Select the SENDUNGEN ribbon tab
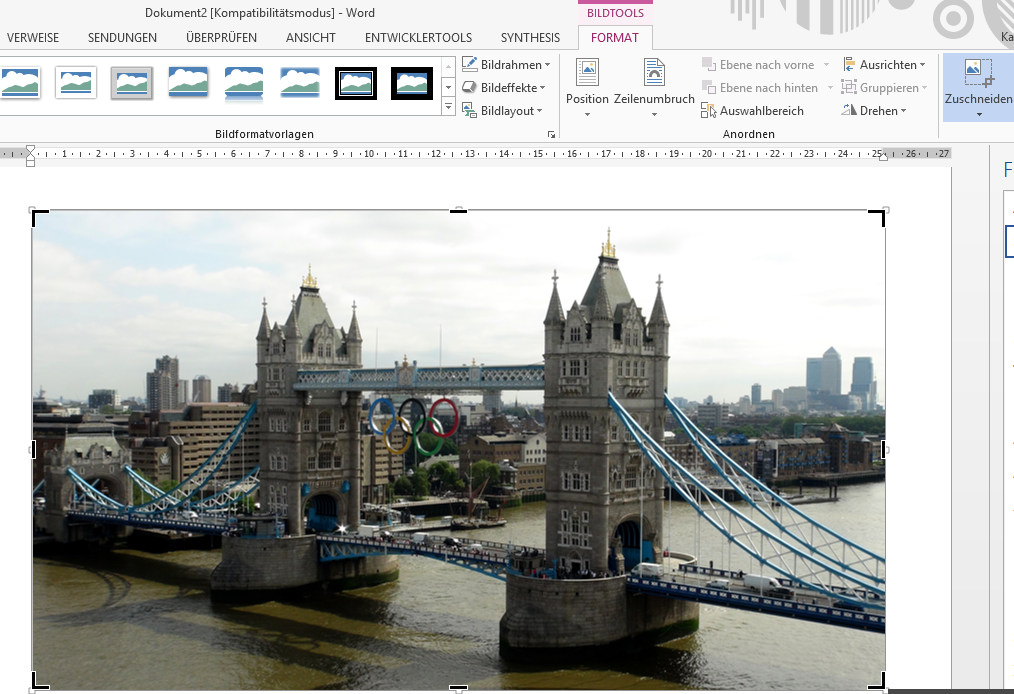Viewport: 1014px width, 694px height. pos(122,38)
